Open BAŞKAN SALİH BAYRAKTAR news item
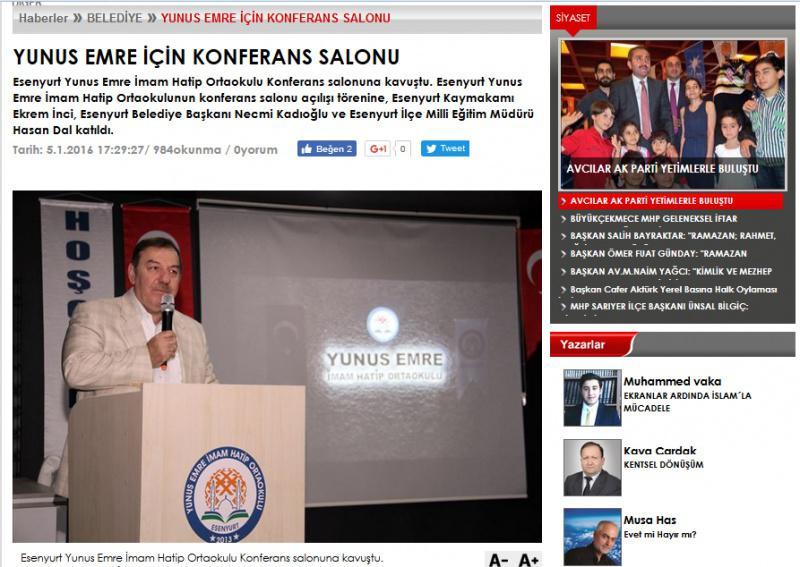The image size is (800, 567). pos(672,236)
